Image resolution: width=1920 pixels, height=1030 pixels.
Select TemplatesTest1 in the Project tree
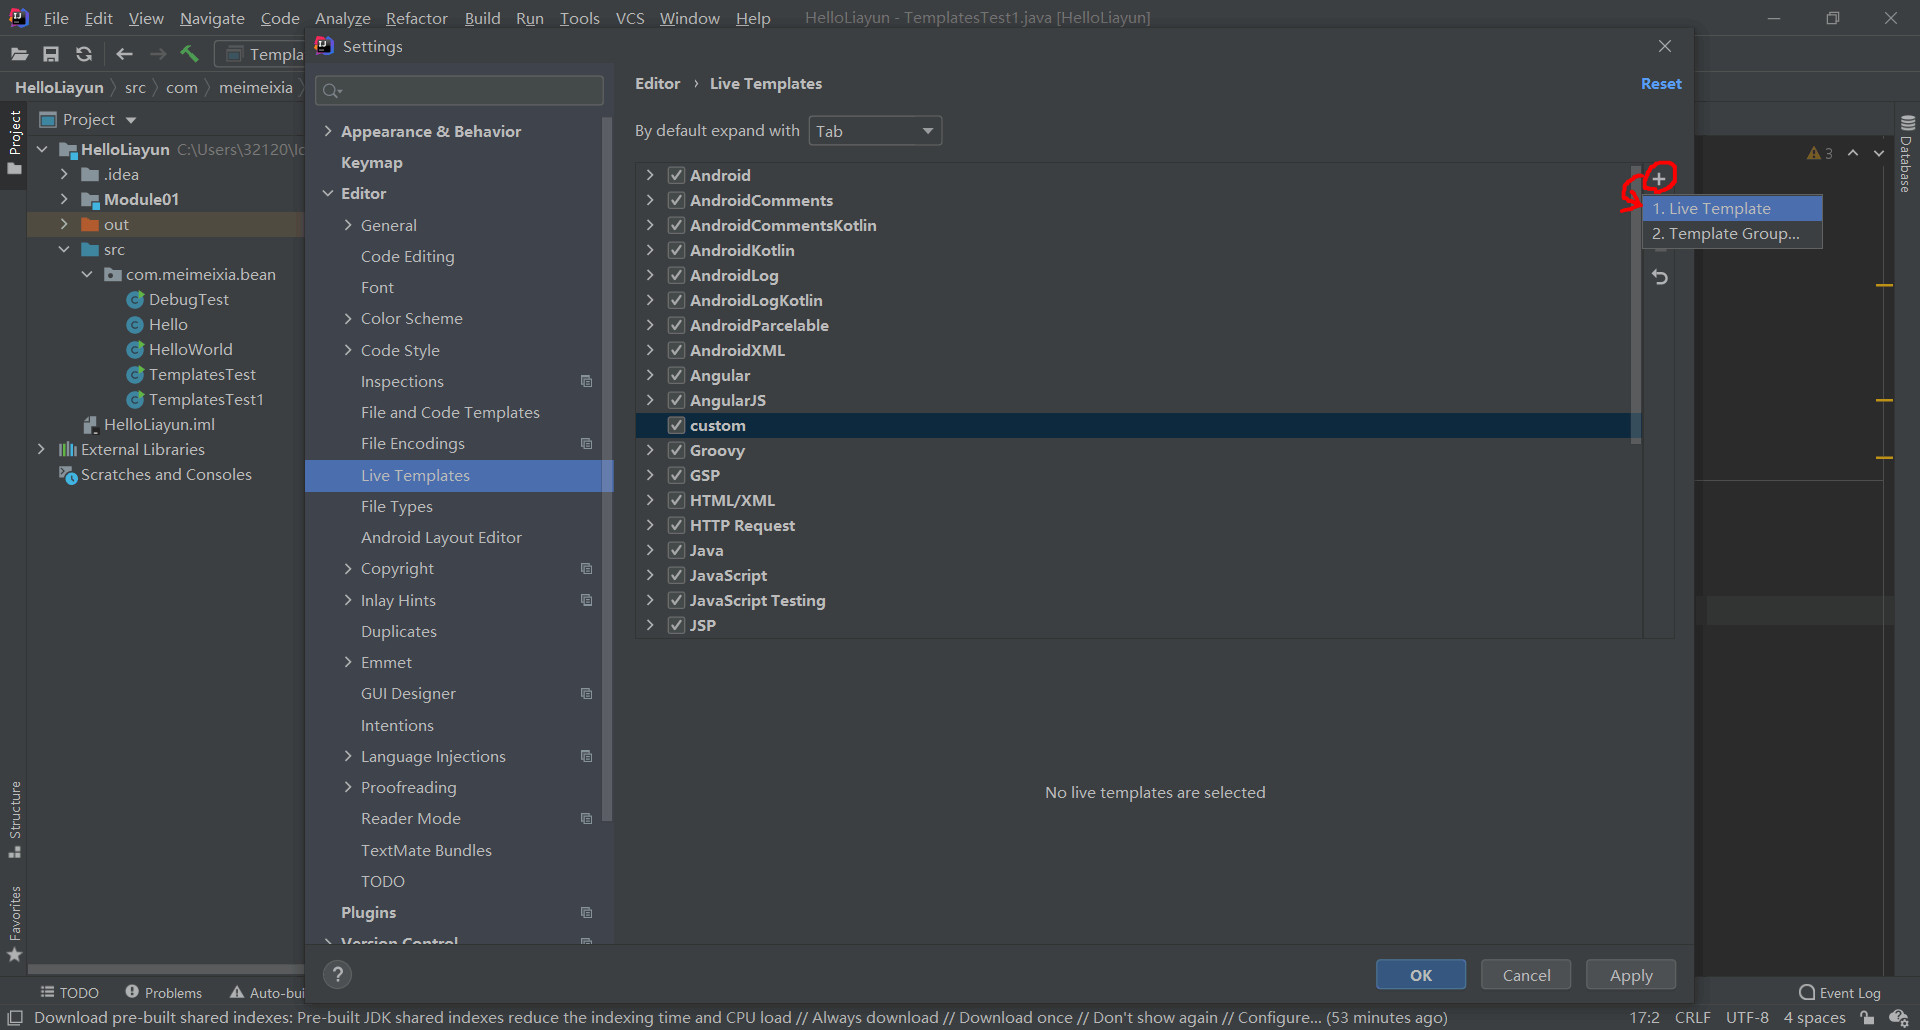tap(206, 400)
